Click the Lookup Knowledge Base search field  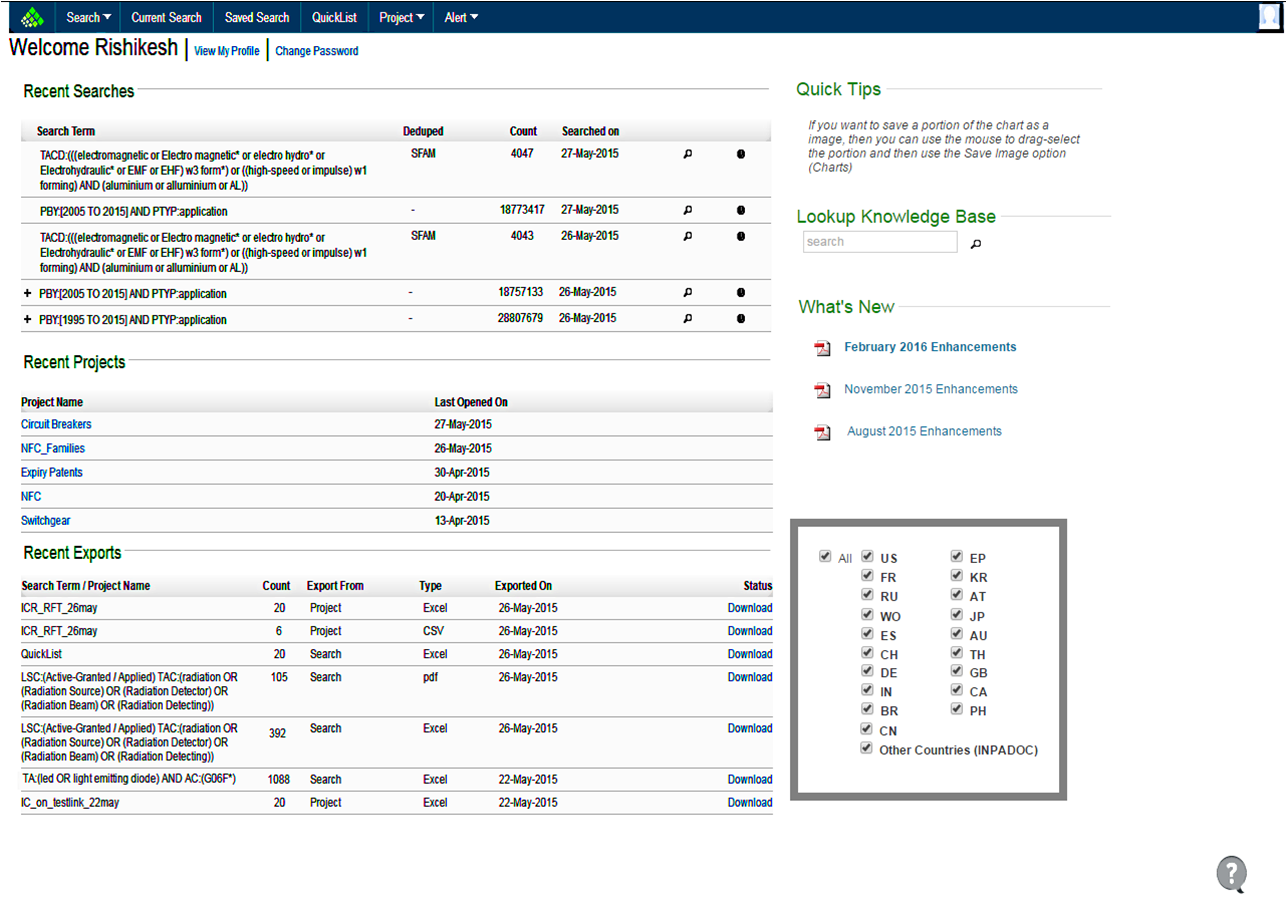click(879, 242)
